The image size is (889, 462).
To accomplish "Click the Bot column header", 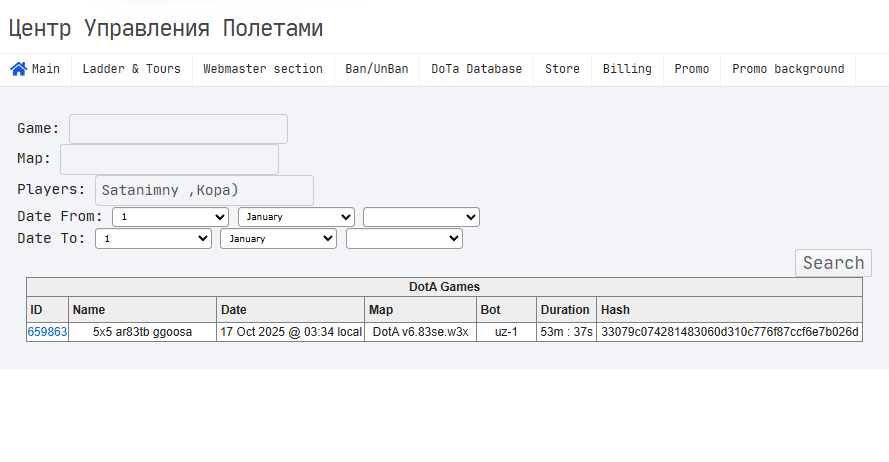I will [x=506, y=310].
